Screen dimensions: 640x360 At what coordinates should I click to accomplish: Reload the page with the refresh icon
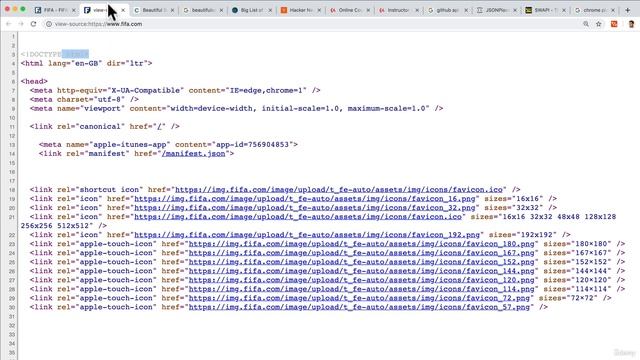[x=33, y=24]
